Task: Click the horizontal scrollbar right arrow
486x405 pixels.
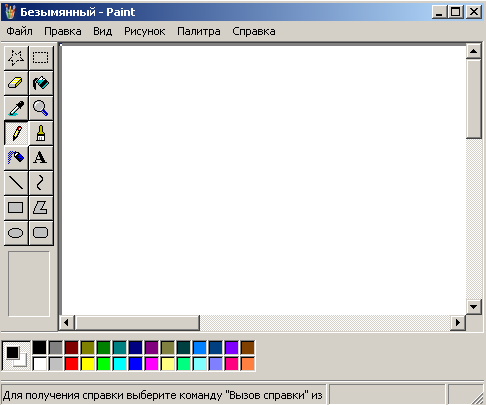Action: pos(458,323)
